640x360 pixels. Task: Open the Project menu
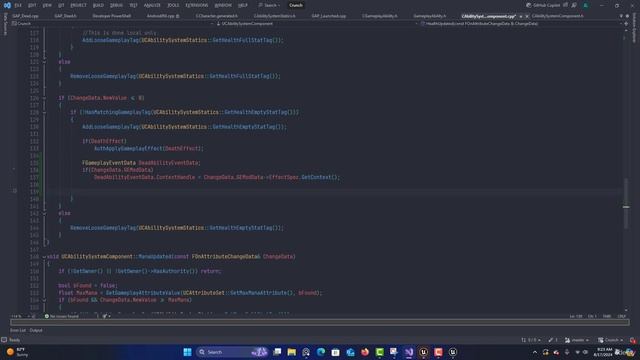pos(78,5)
